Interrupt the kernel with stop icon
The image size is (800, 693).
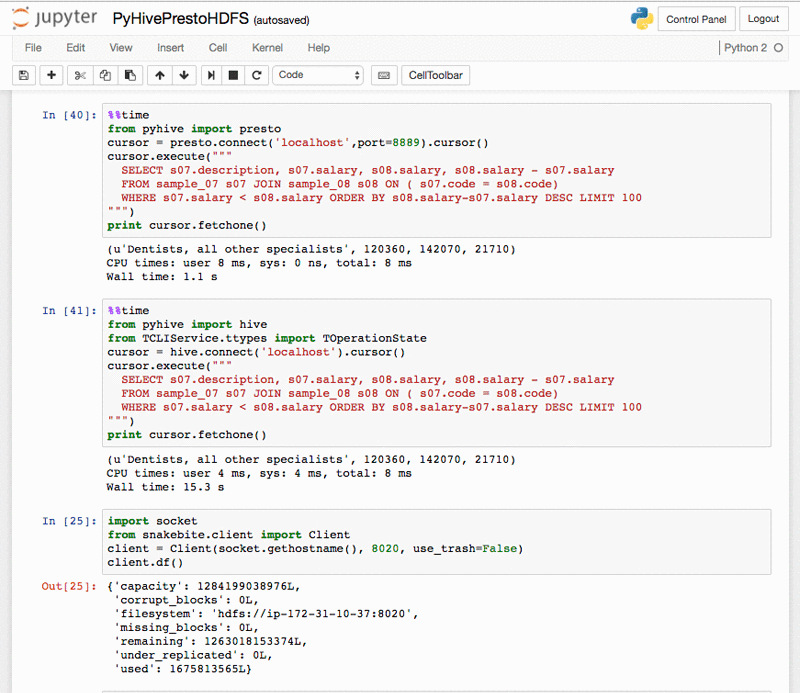234,75
